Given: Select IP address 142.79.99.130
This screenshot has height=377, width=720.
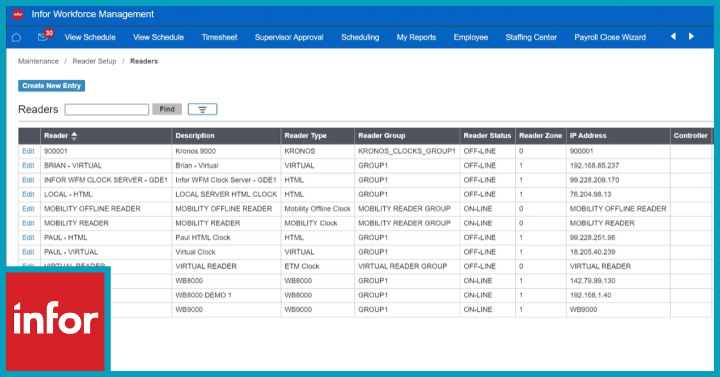Looking at the screenshot, I should click(x=592, y=281).
